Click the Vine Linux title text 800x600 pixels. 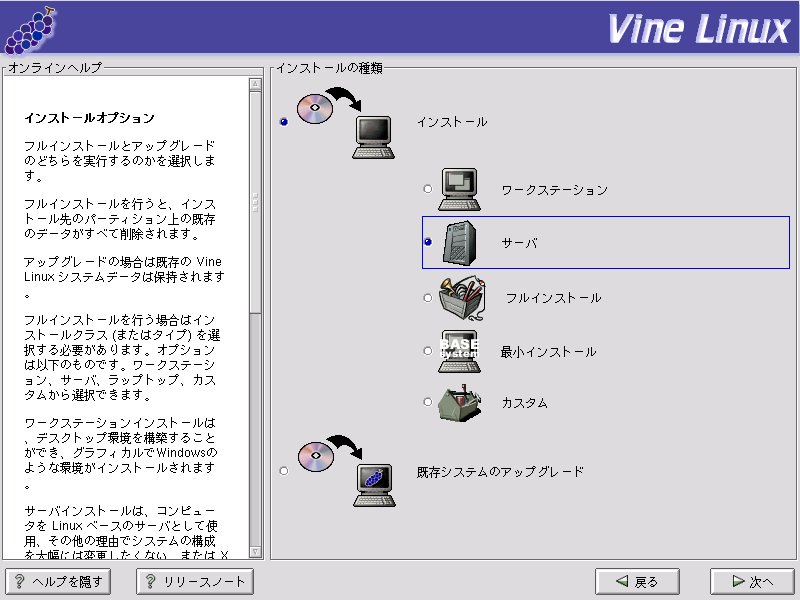coord(699,29)
